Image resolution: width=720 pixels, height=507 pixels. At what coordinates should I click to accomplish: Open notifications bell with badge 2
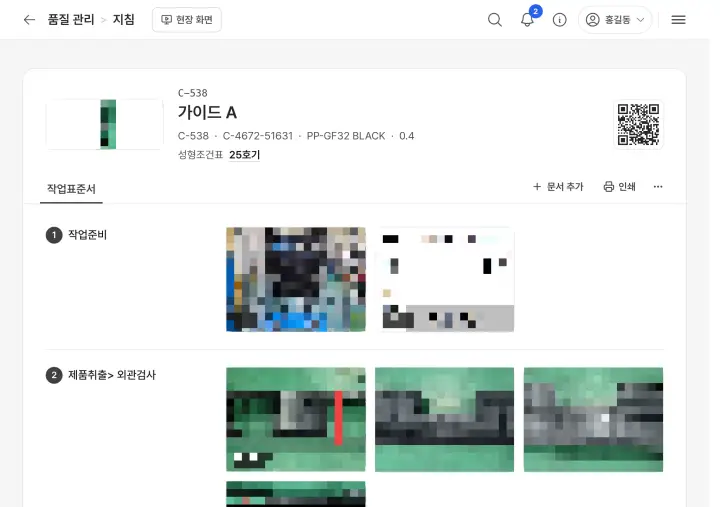click(x=527, y=20)
